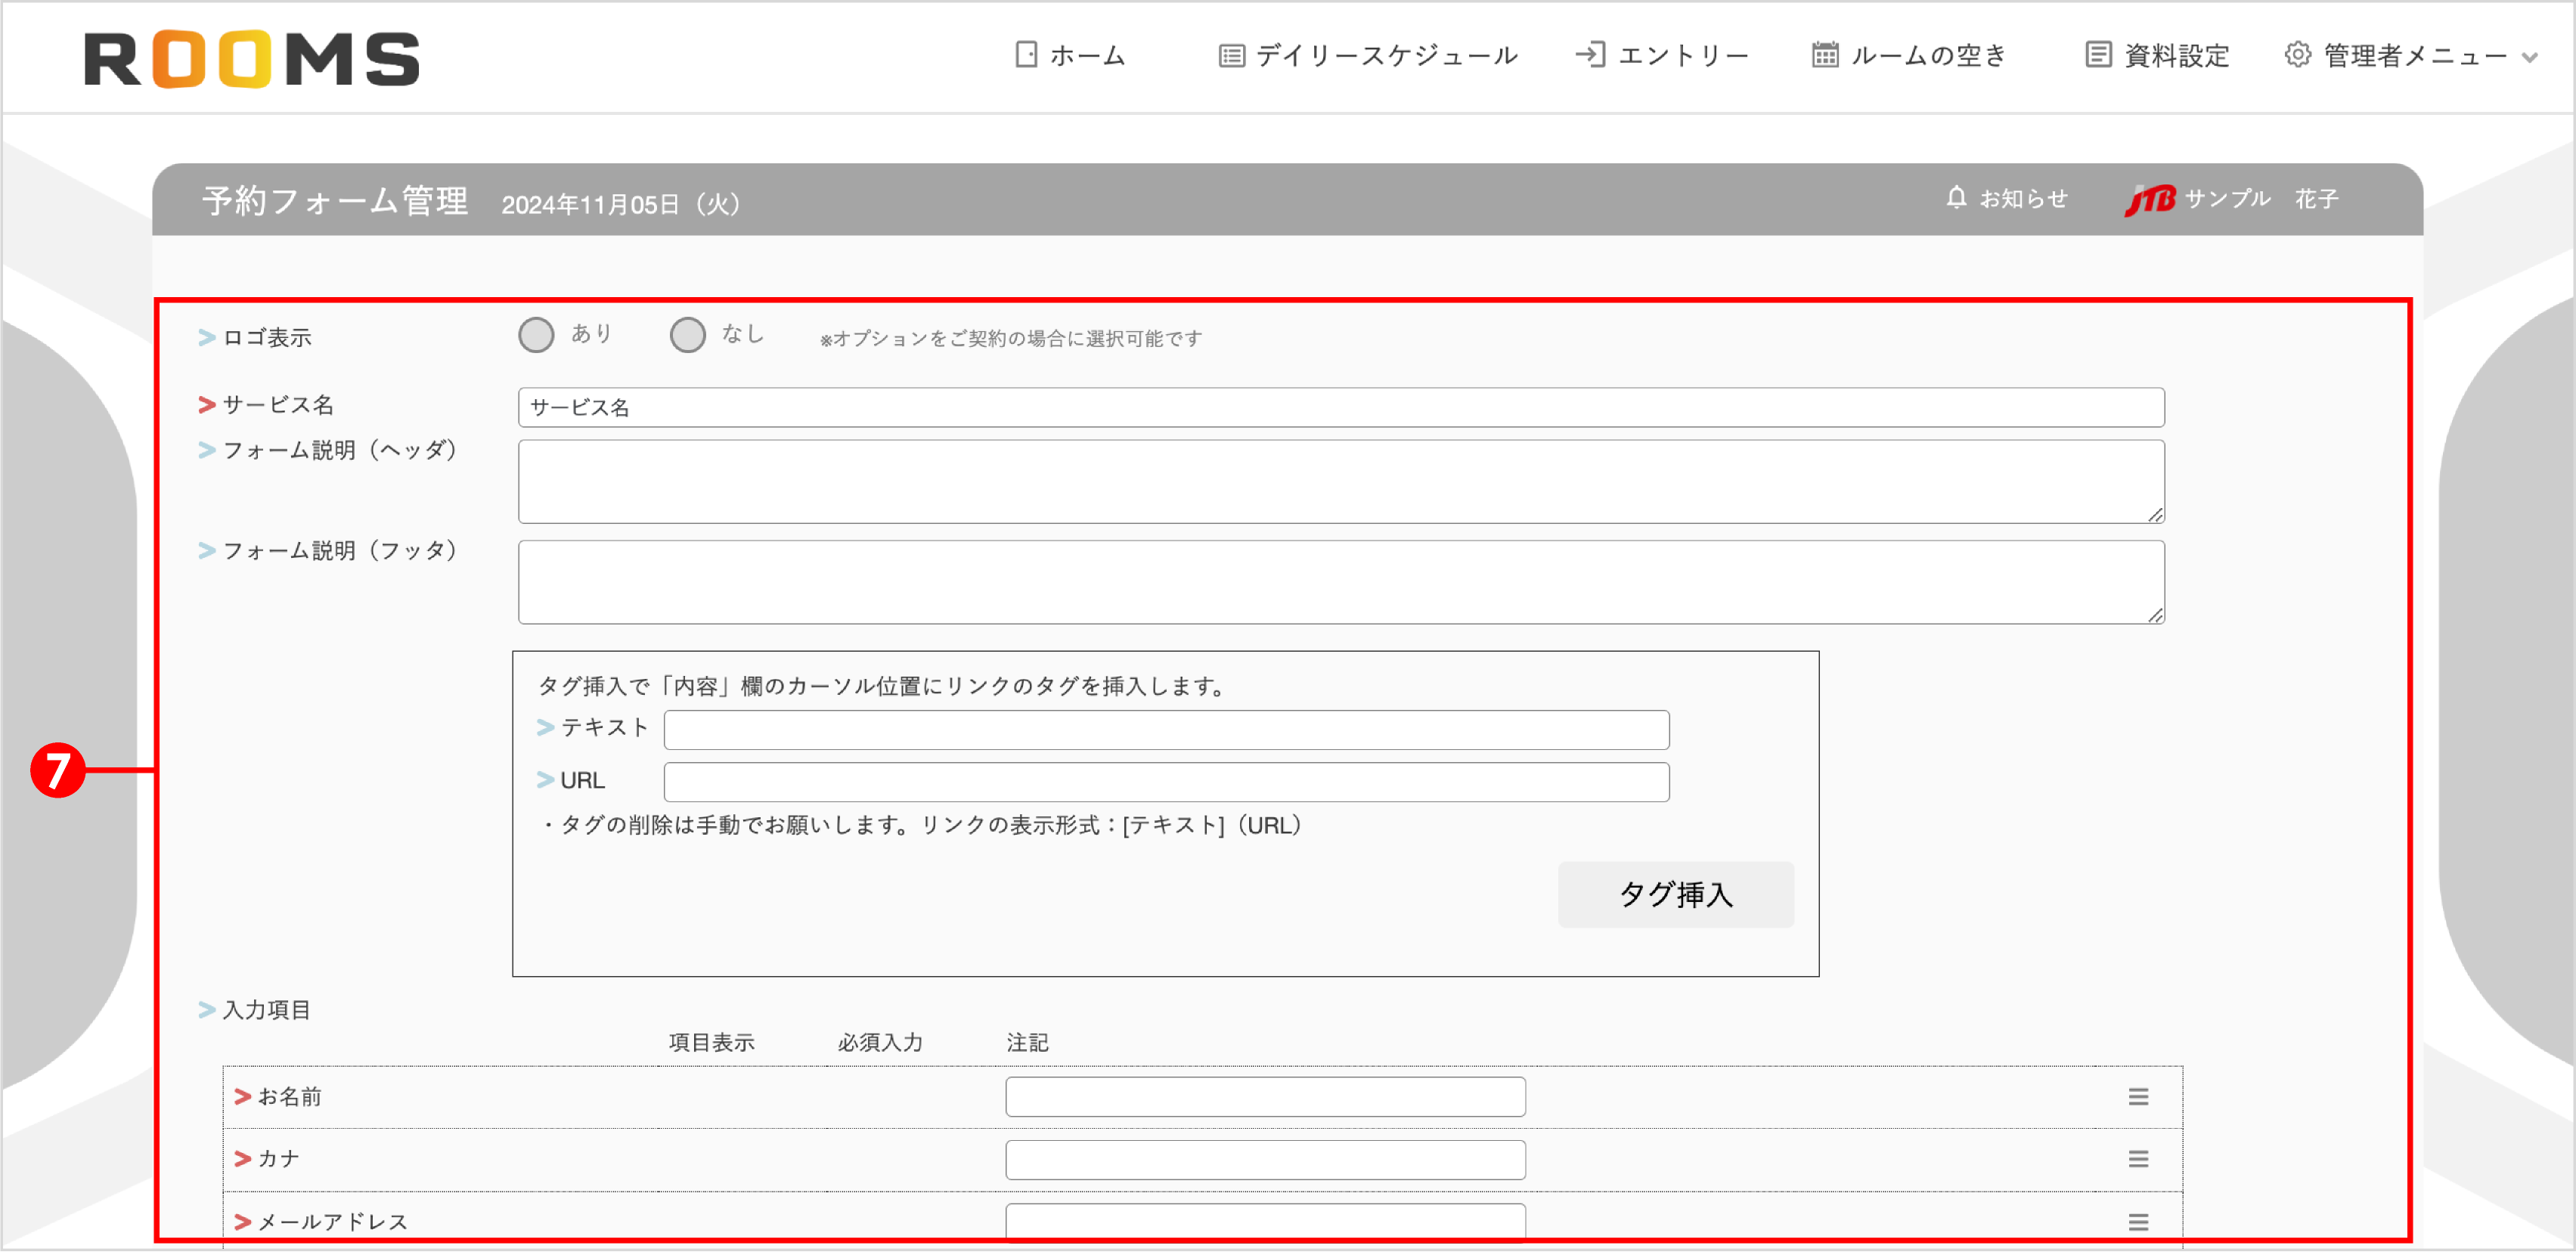Click the drag handle on the カナ row

[2138, 1159]
